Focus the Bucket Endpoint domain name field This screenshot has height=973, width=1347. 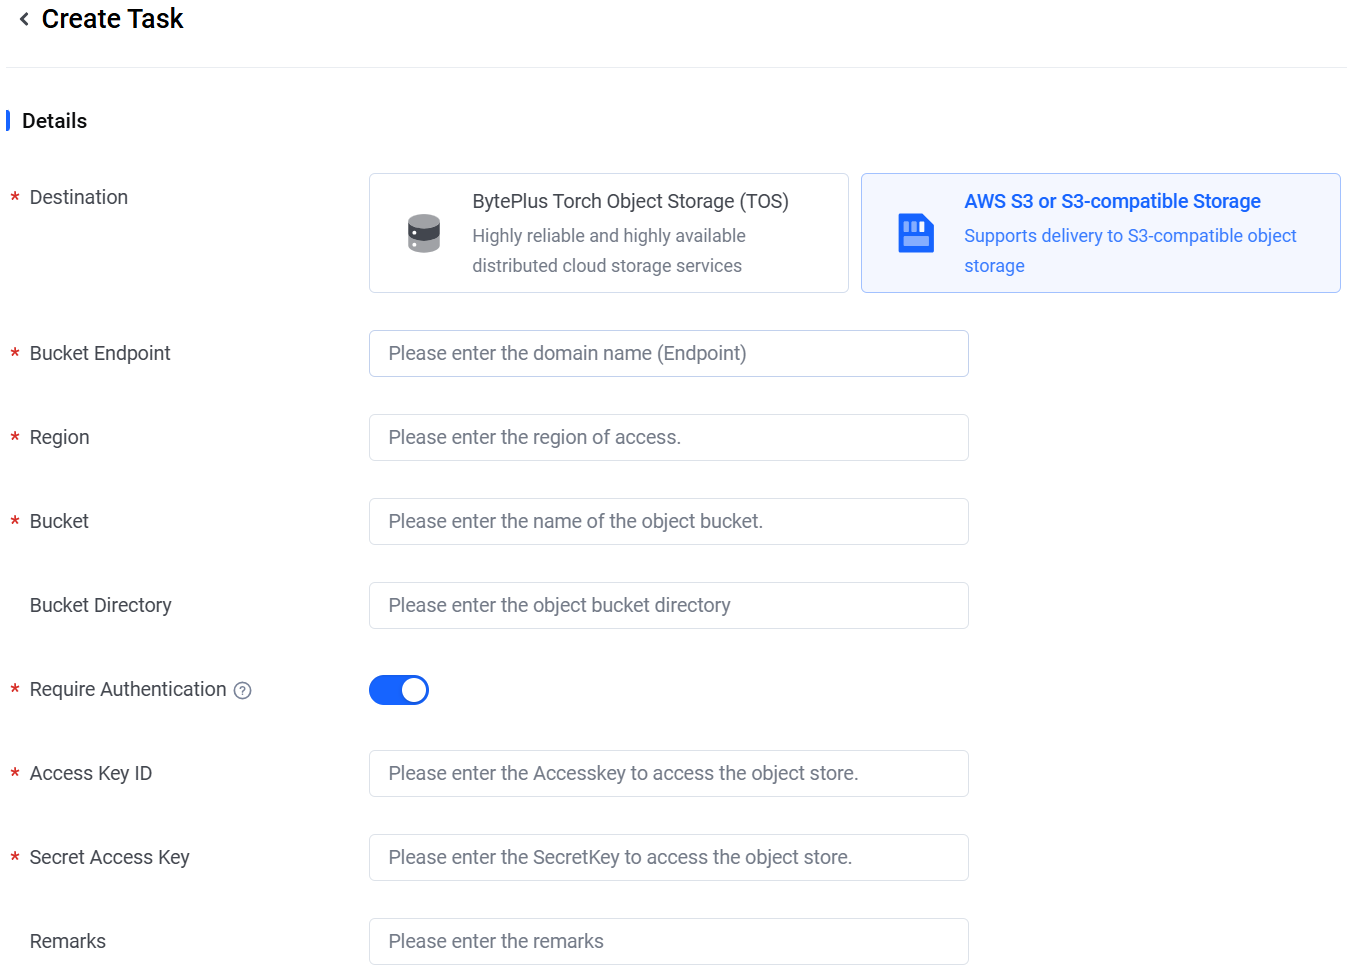668,353
